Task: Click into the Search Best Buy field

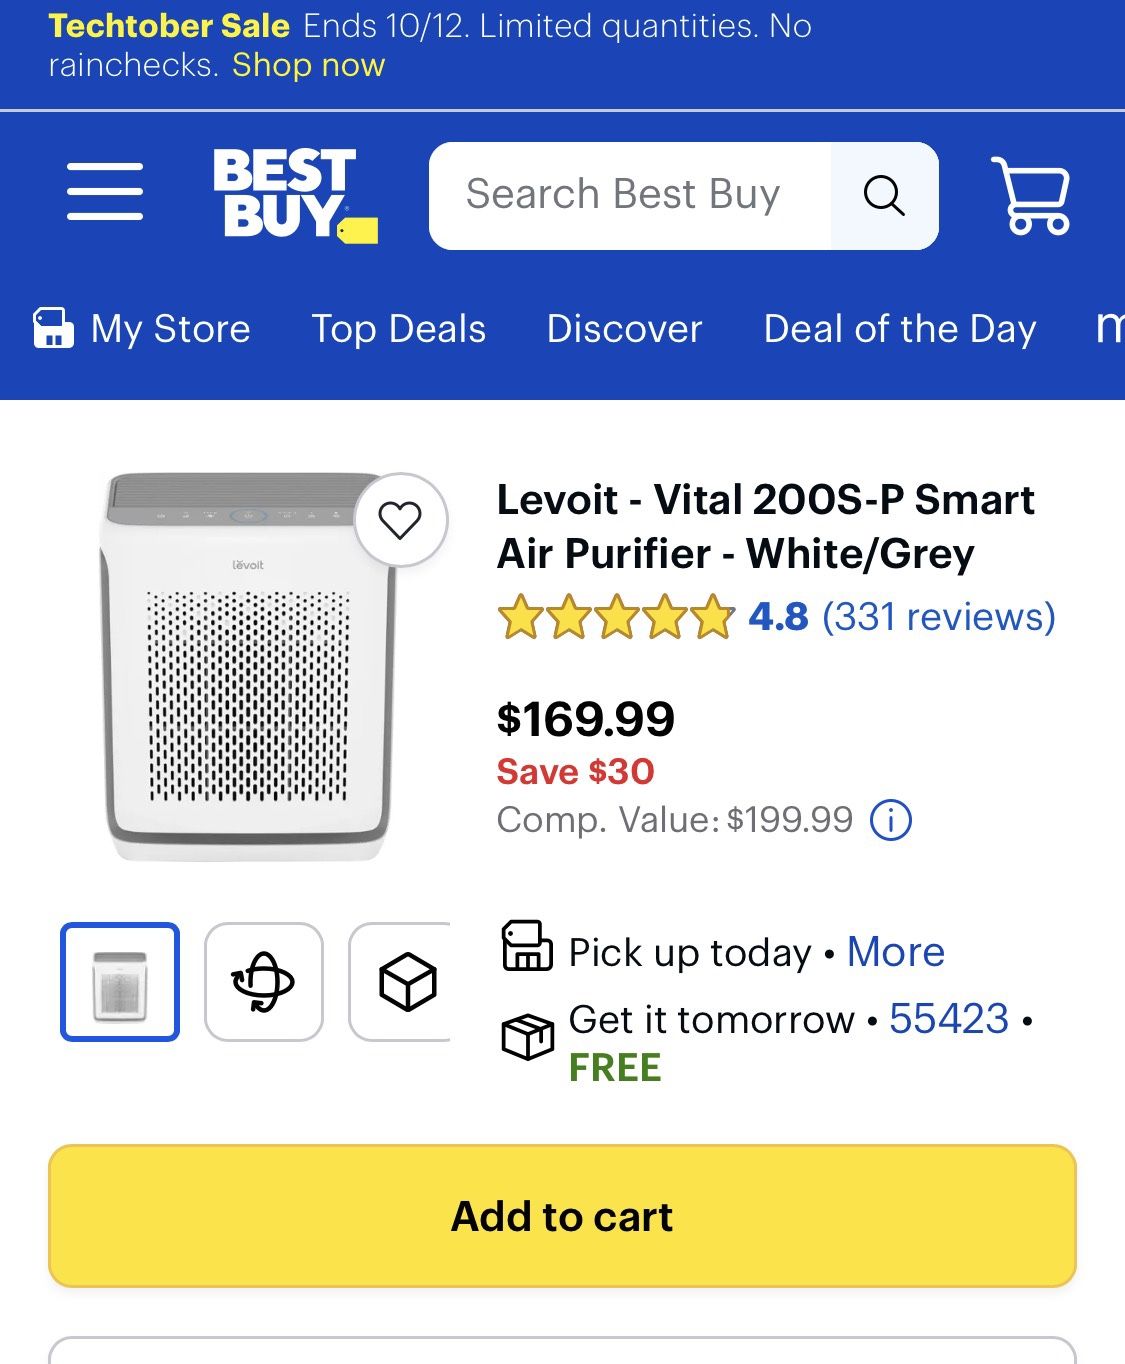Action: coord(624,195)
